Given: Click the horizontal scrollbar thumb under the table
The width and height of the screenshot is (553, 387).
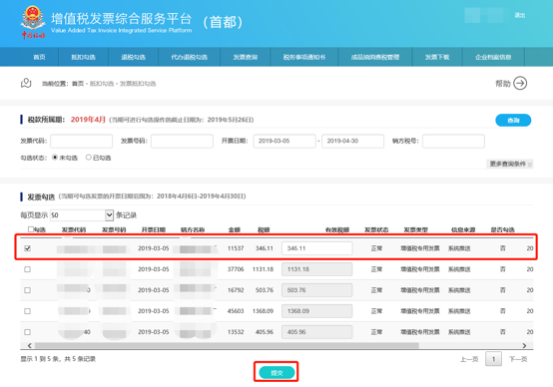Looking at the screenshot, I should coord(226,345).
